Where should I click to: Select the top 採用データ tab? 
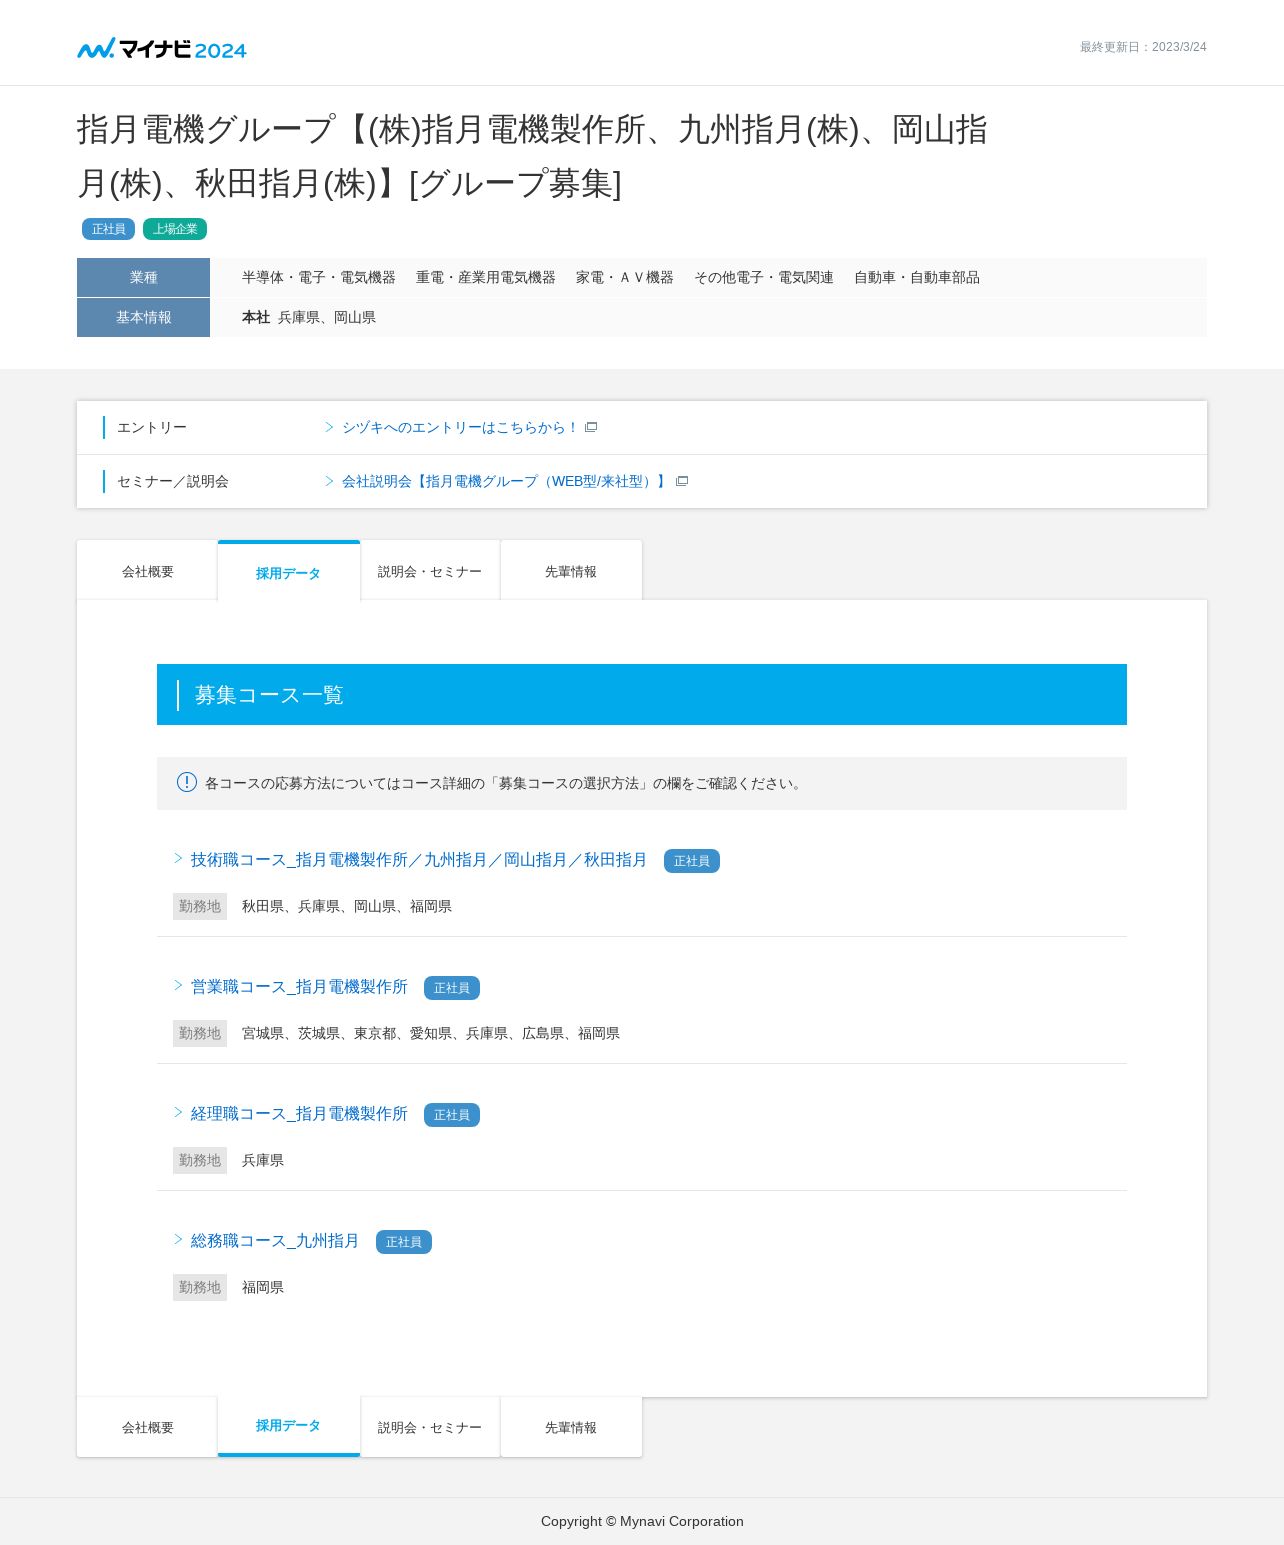(288, 572)
